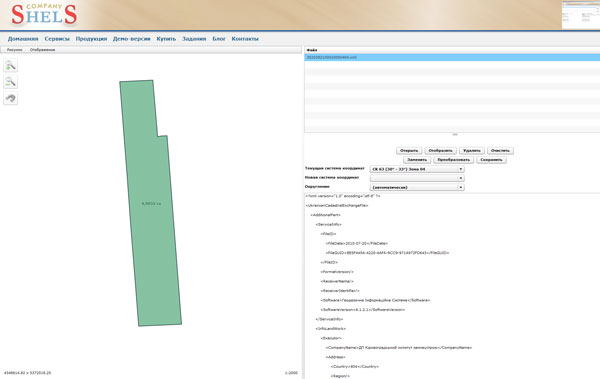The width and height of the screenshot is (600, 379).
Task: Click the cursor coordinates readout at bottom-left
Action: click(27, 372)
